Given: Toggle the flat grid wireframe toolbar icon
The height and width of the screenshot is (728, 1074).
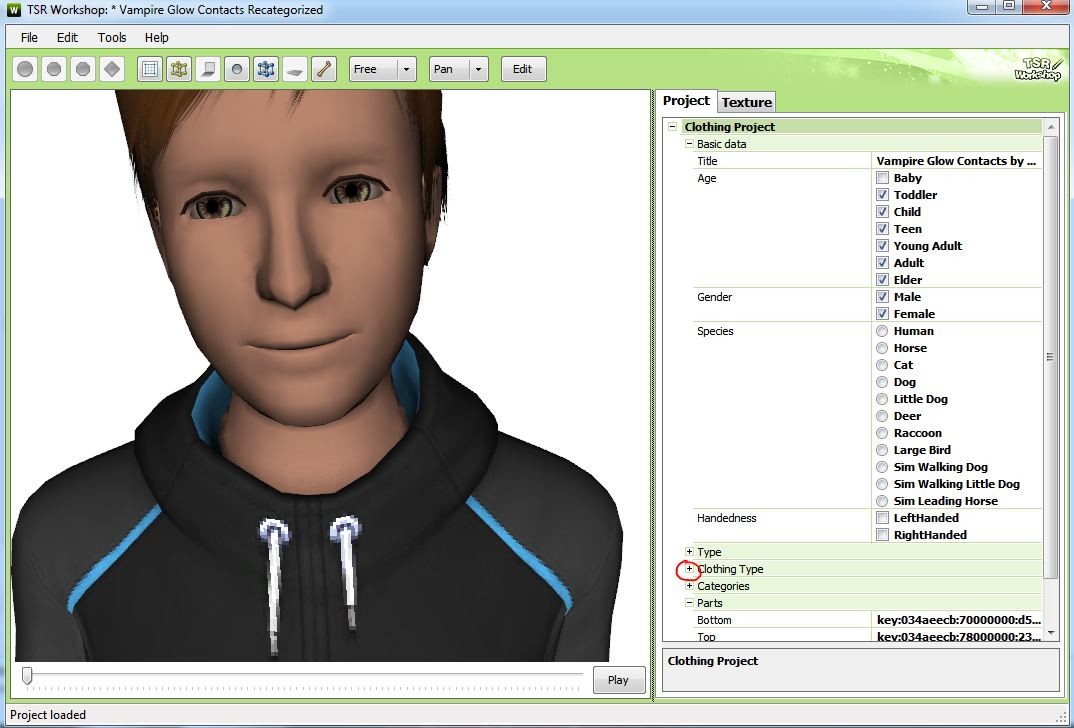Looking at the screenshot, I should (150, 69).
